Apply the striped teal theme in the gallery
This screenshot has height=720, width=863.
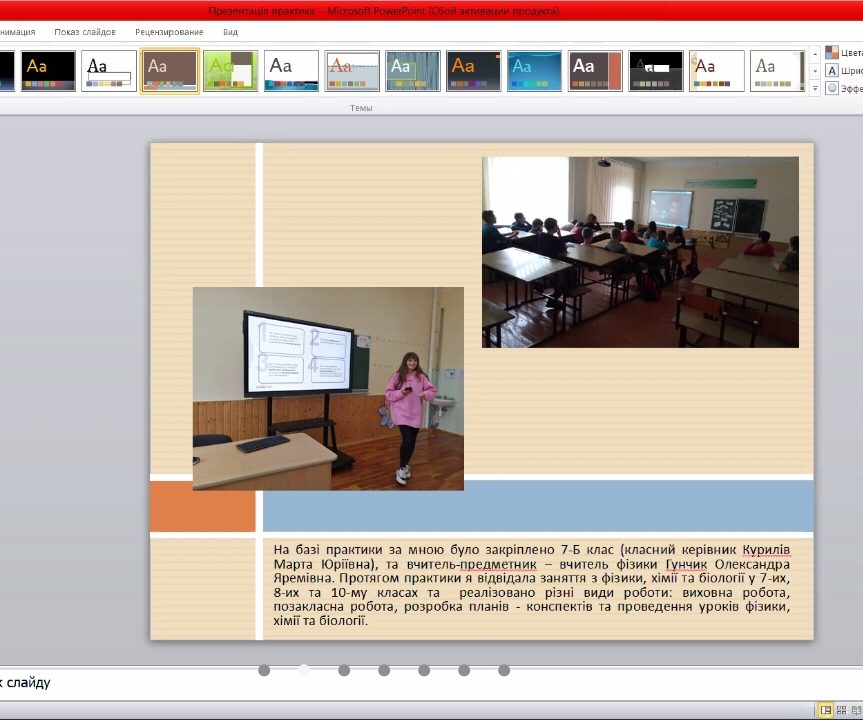[x=410, y=70]
